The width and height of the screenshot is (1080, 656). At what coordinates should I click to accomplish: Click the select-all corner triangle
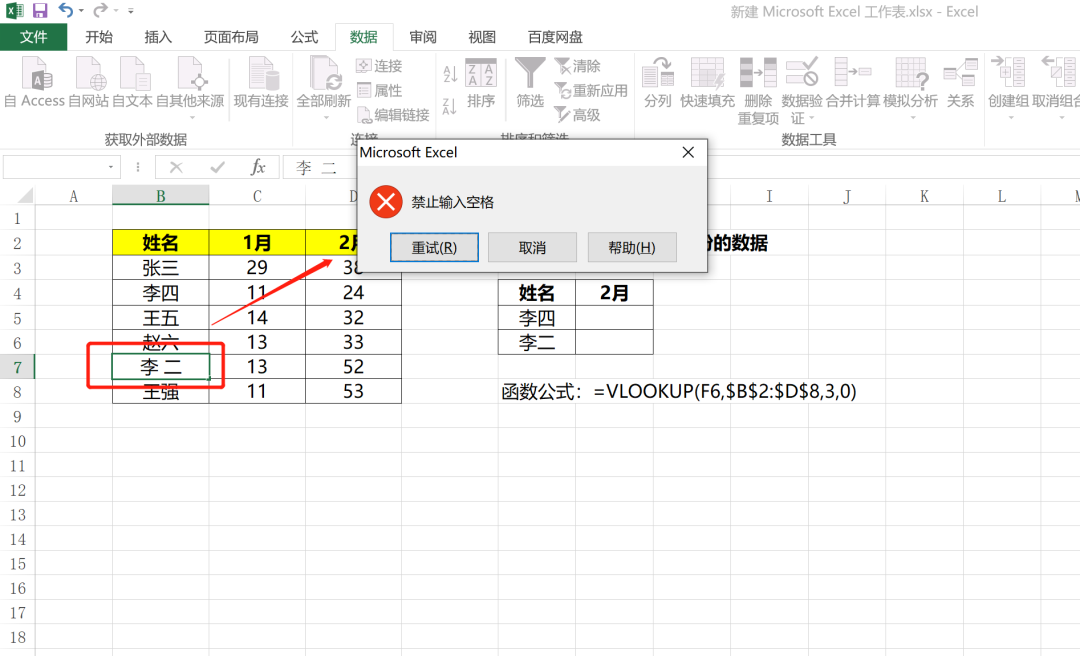pyautogui.click(x=25, y=196)
